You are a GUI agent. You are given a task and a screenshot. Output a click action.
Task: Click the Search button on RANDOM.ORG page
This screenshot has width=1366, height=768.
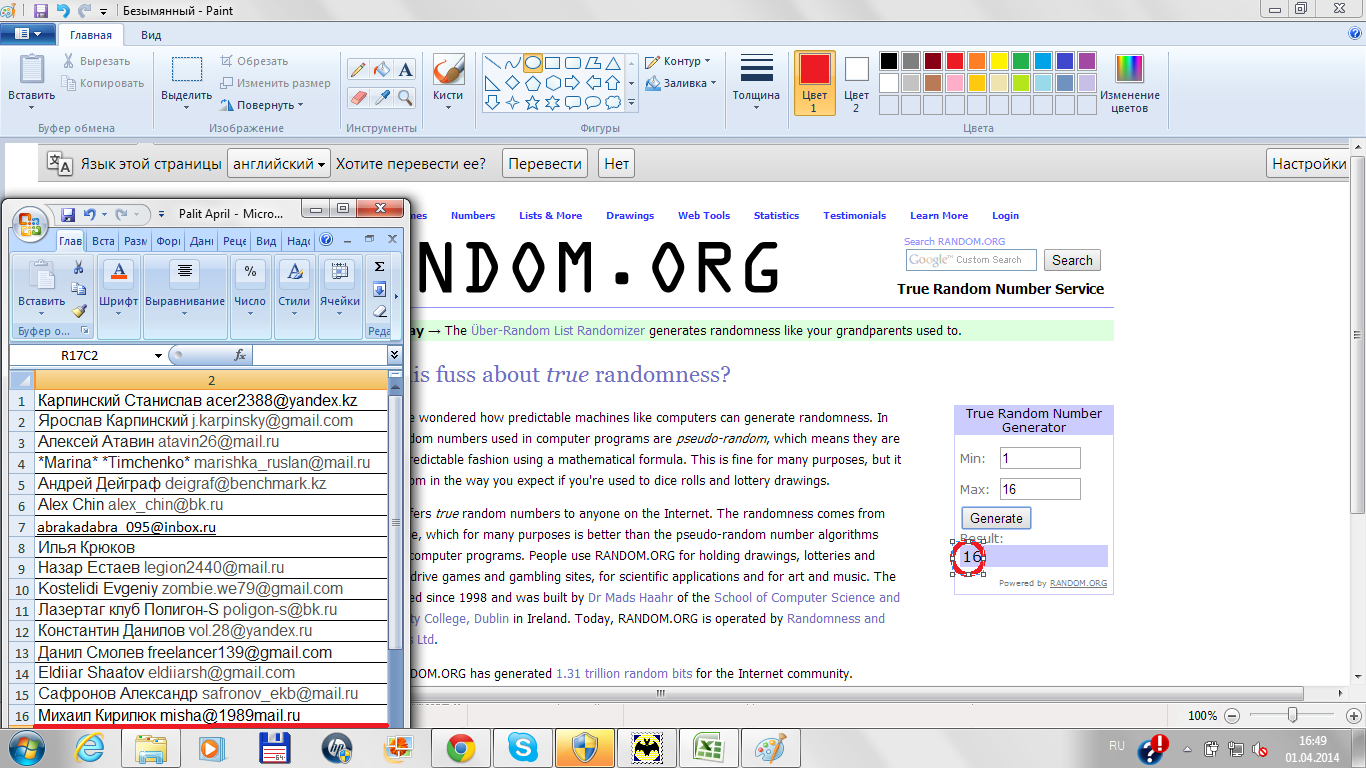click(1072, 260)
